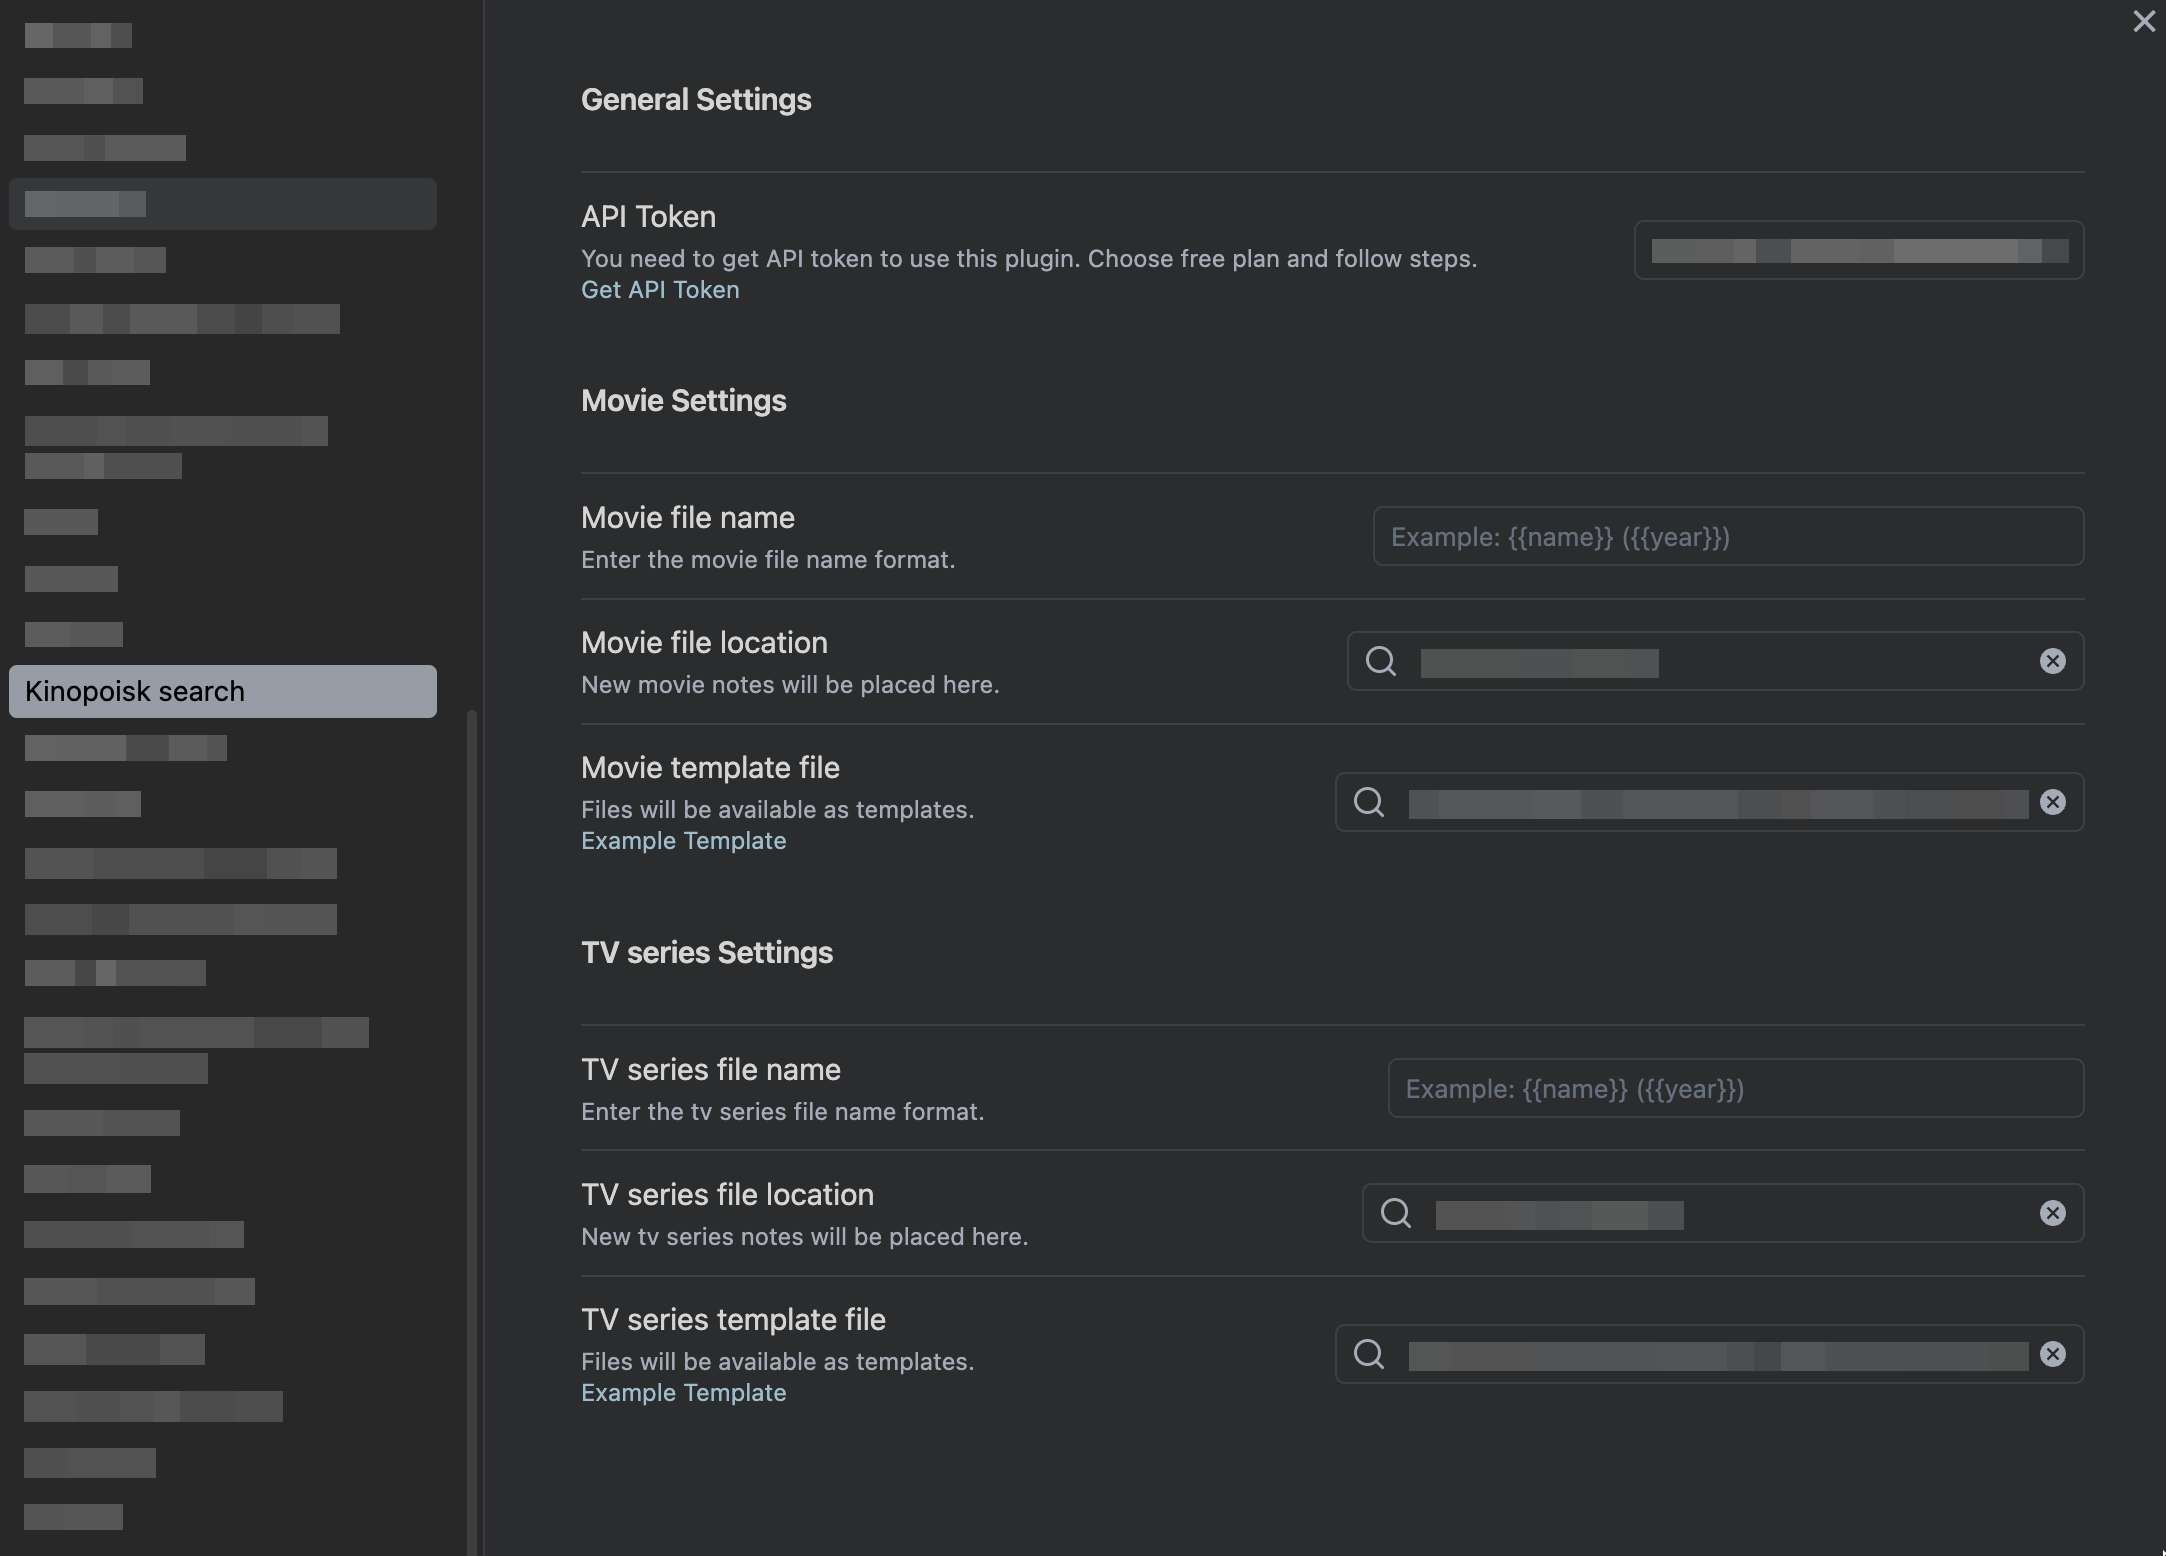Open Example Template link under Movie template file
Viewport: 2166px width, 1556px height.
pyautogui.click(x=683, y=841)
